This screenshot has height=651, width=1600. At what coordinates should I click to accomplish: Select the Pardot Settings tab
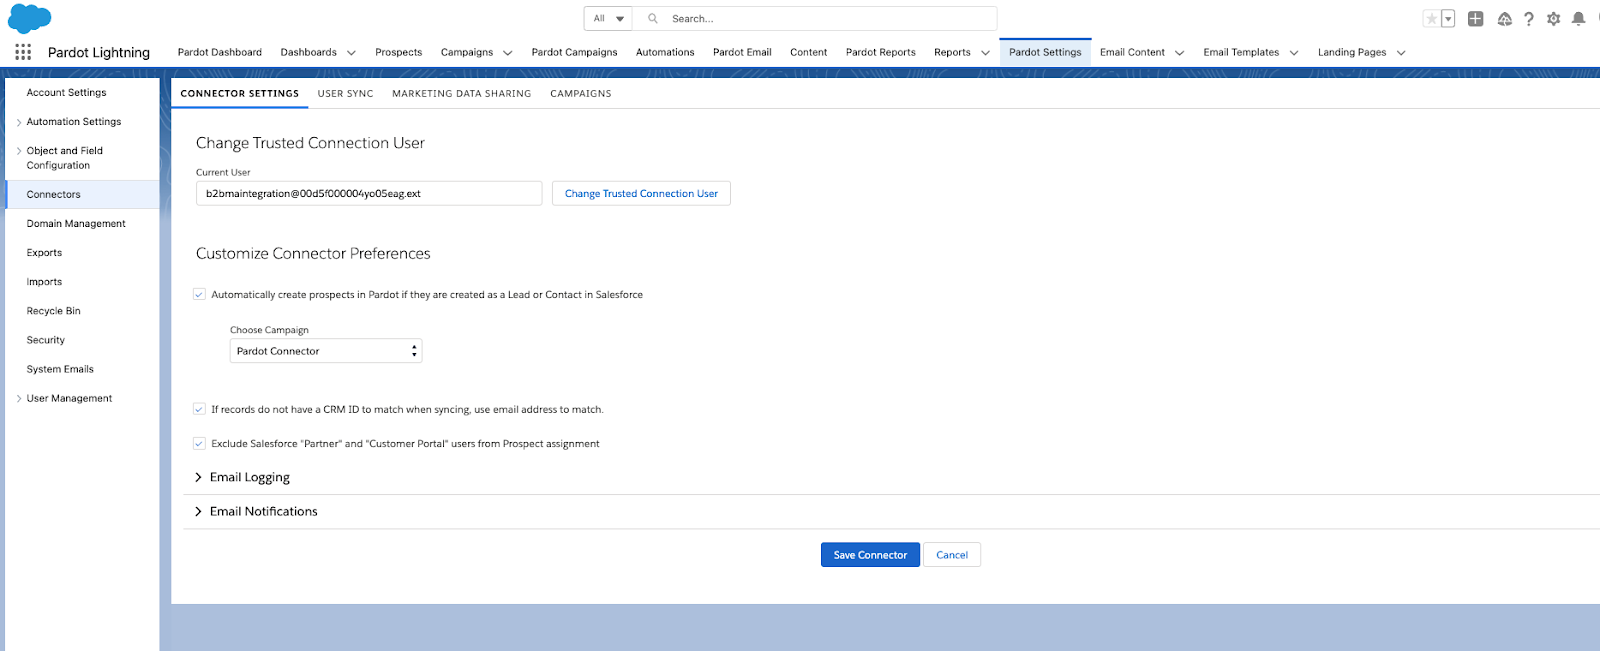[1045, 52]
